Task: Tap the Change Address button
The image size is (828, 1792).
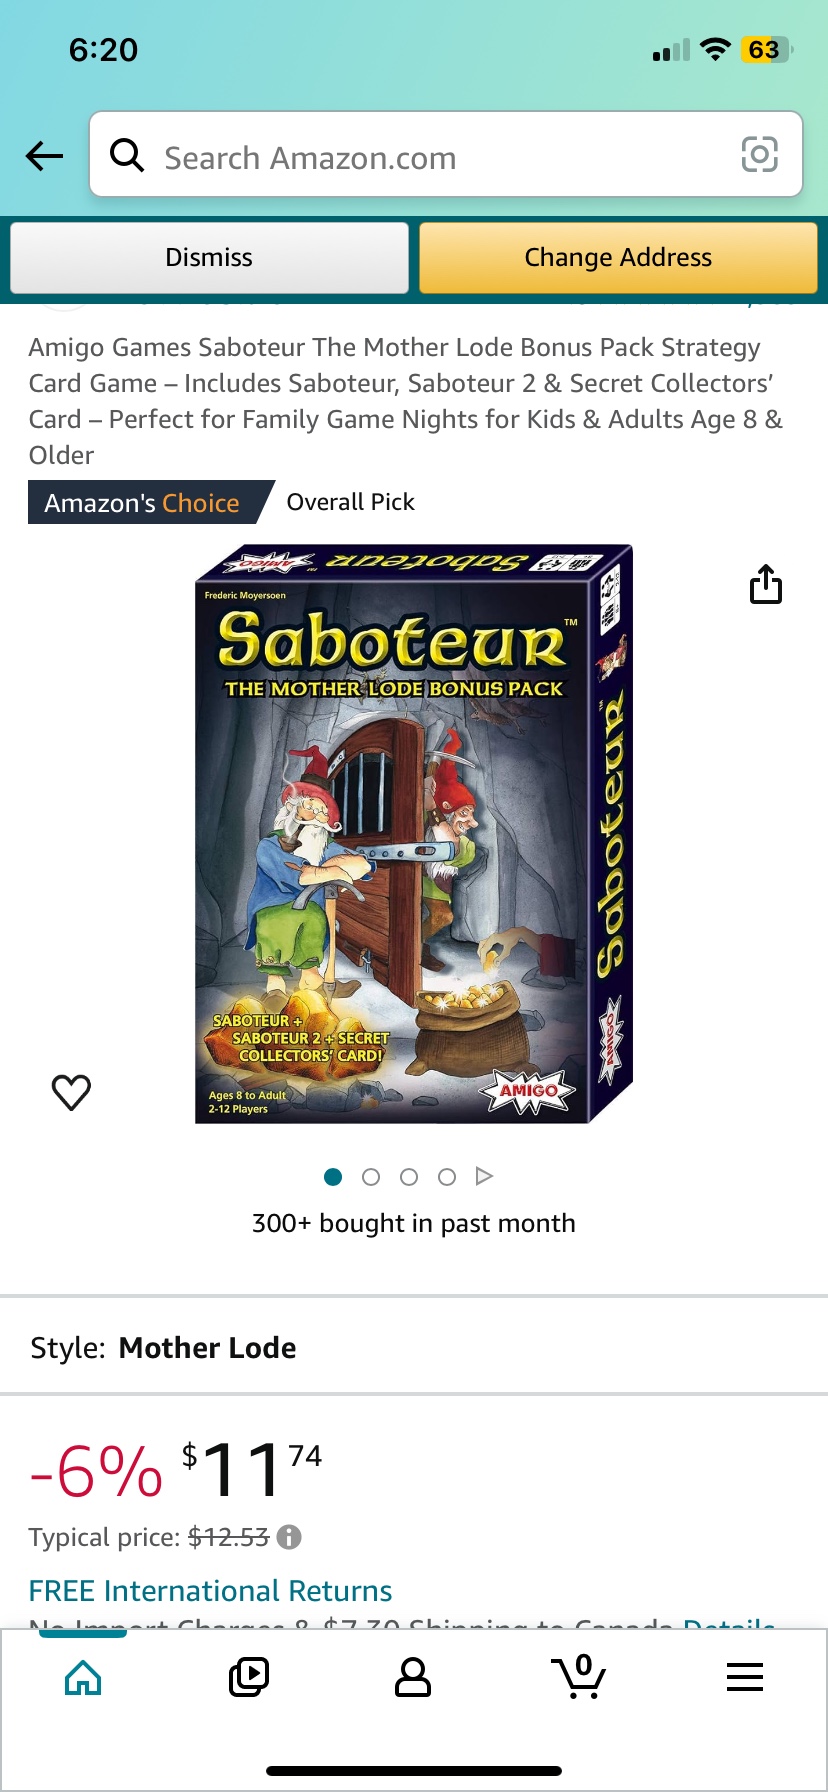Action: pyautogui.click(x=618, y=258)
